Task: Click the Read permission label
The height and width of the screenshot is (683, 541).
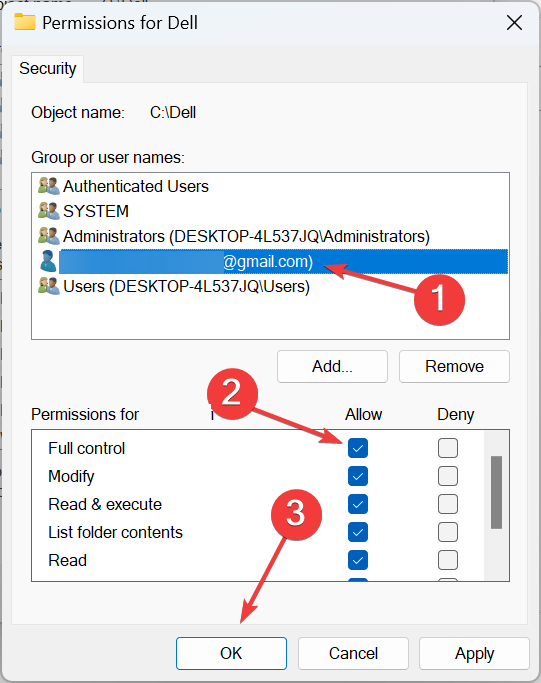Action: tap(68, 560)
